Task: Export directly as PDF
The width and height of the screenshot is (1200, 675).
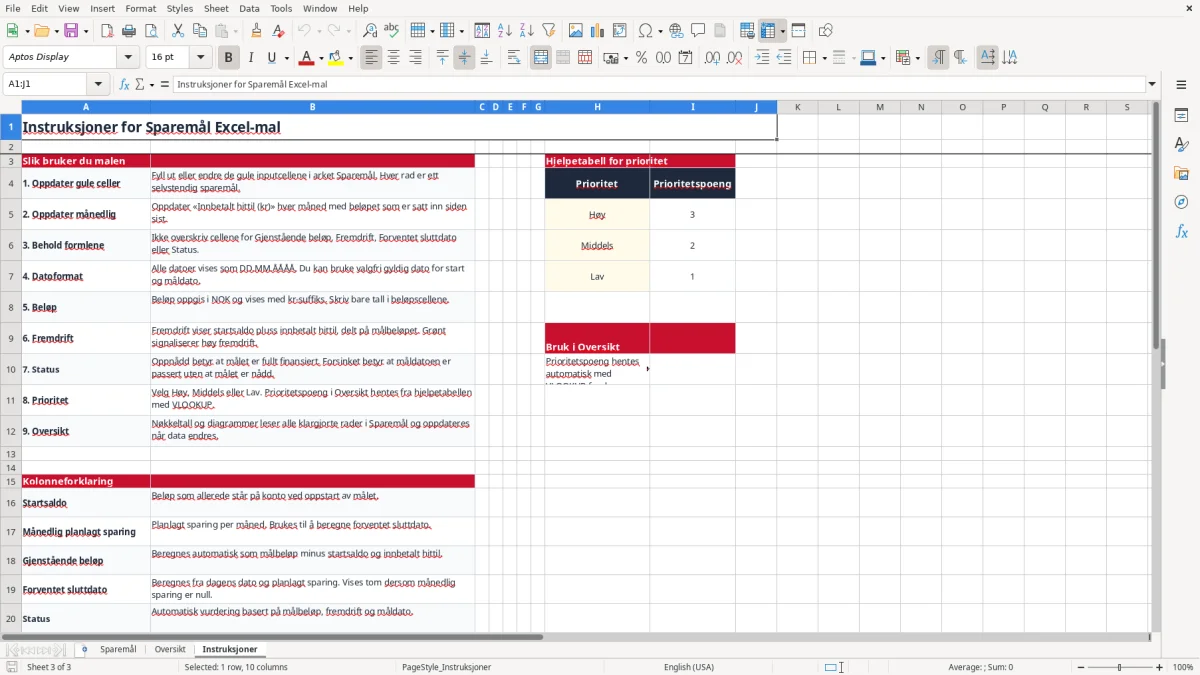Action: click(x=107, y=31)
